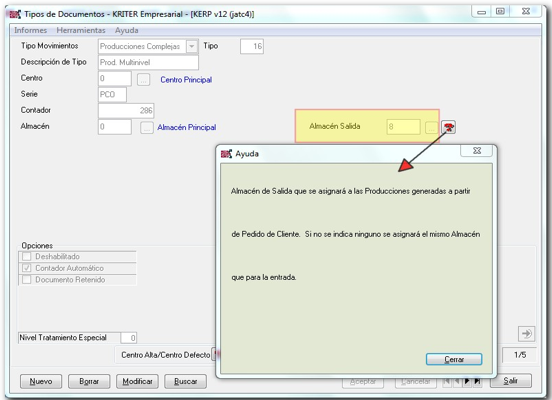Screen dimensions: 552x400
Task: Toggle the Contador Automático checkbox
Action: (26, 268)
